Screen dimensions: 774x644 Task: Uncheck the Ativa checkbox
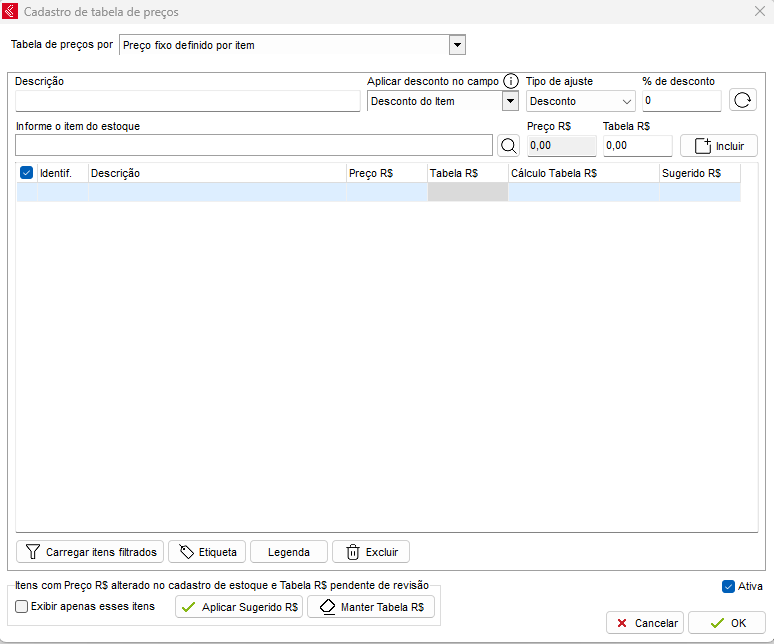pos(728,586)
